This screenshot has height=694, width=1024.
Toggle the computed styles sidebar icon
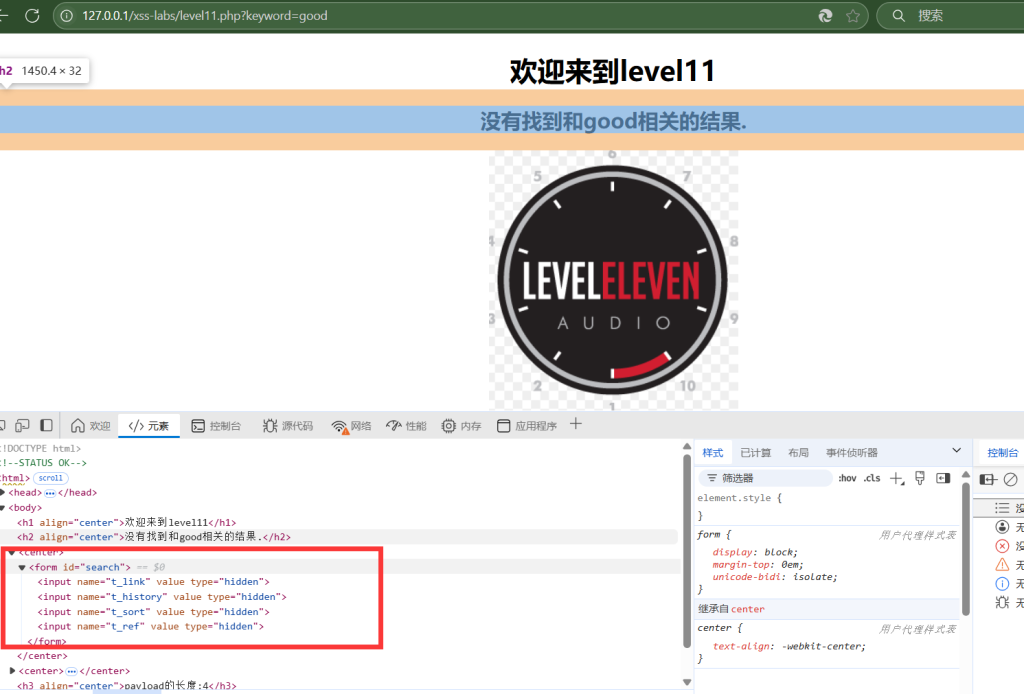(x=943, y=479)
